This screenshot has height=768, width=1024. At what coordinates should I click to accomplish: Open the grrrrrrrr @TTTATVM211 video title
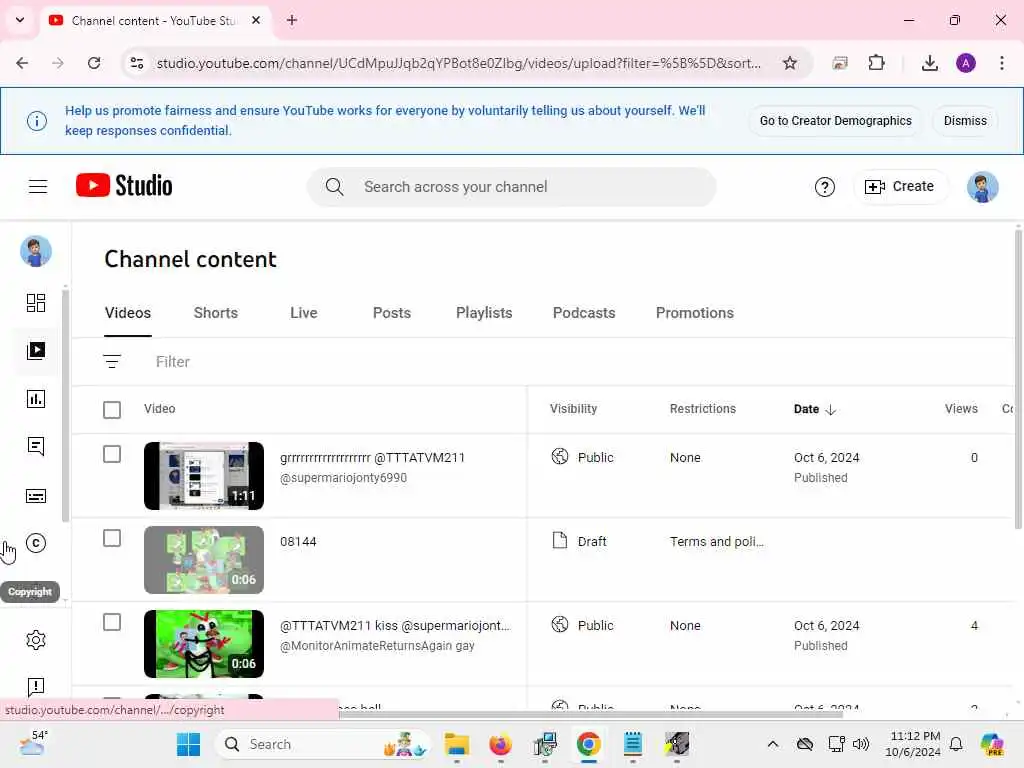372,458
